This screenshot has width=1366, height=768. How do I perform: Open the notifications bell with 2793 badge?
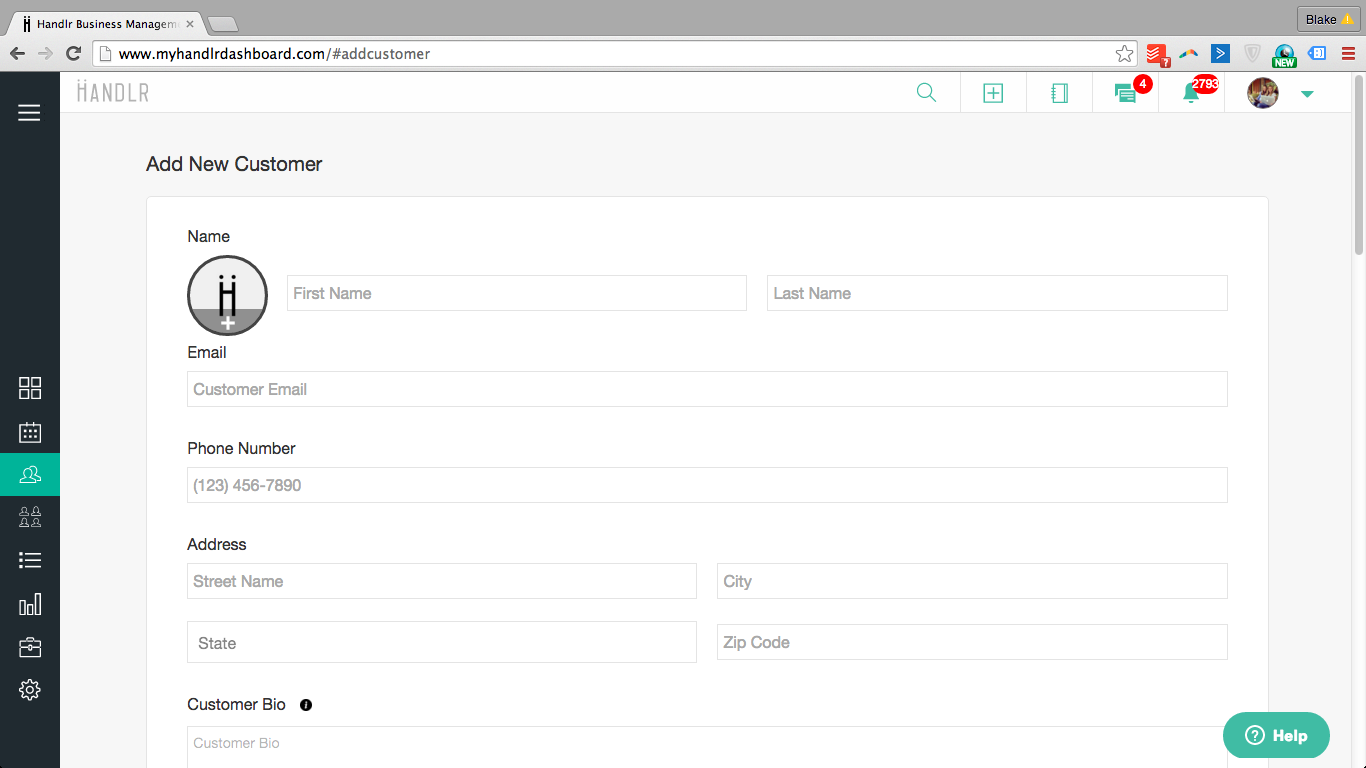pyautogui.click(x=1191, y=93)
